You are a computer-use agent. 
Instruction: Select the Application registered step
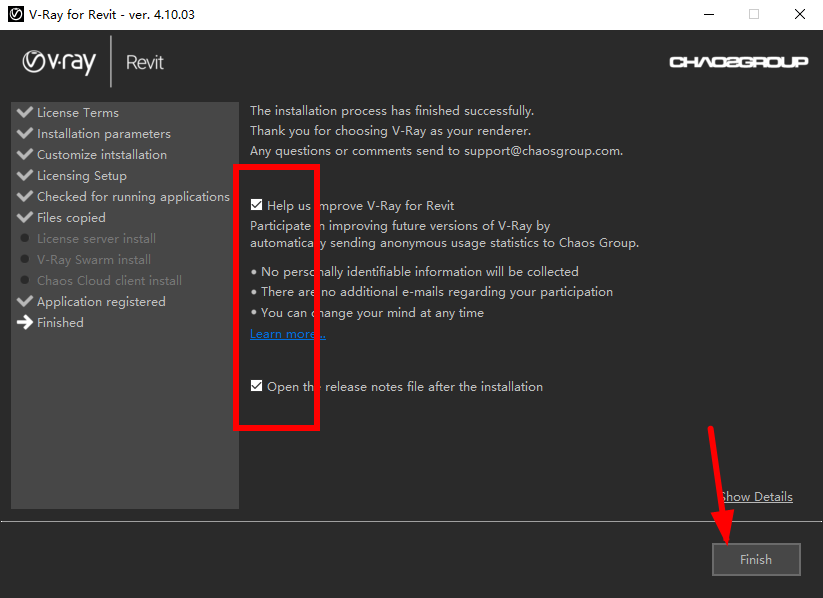point(101,302)
